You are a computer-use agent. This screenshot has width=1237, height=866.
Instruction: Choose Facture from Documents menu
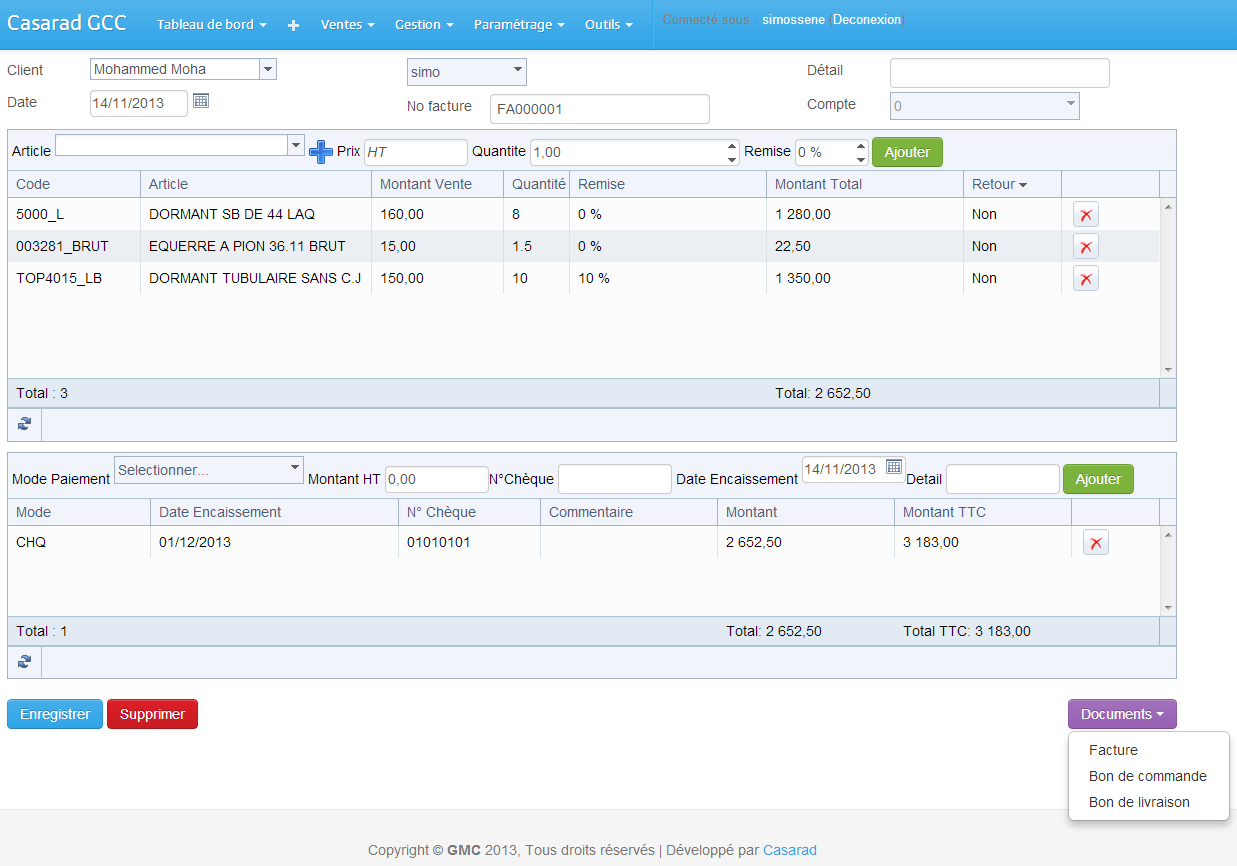1148,750
